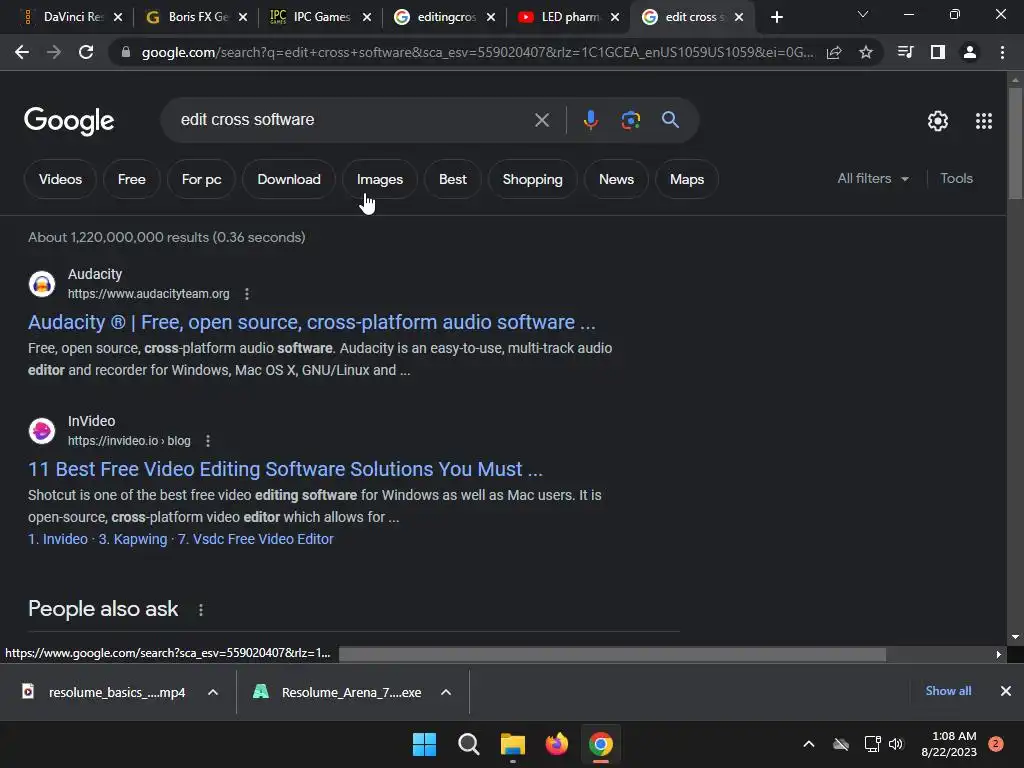Click the Chrome icon in the taskbar

click(601, 744)
